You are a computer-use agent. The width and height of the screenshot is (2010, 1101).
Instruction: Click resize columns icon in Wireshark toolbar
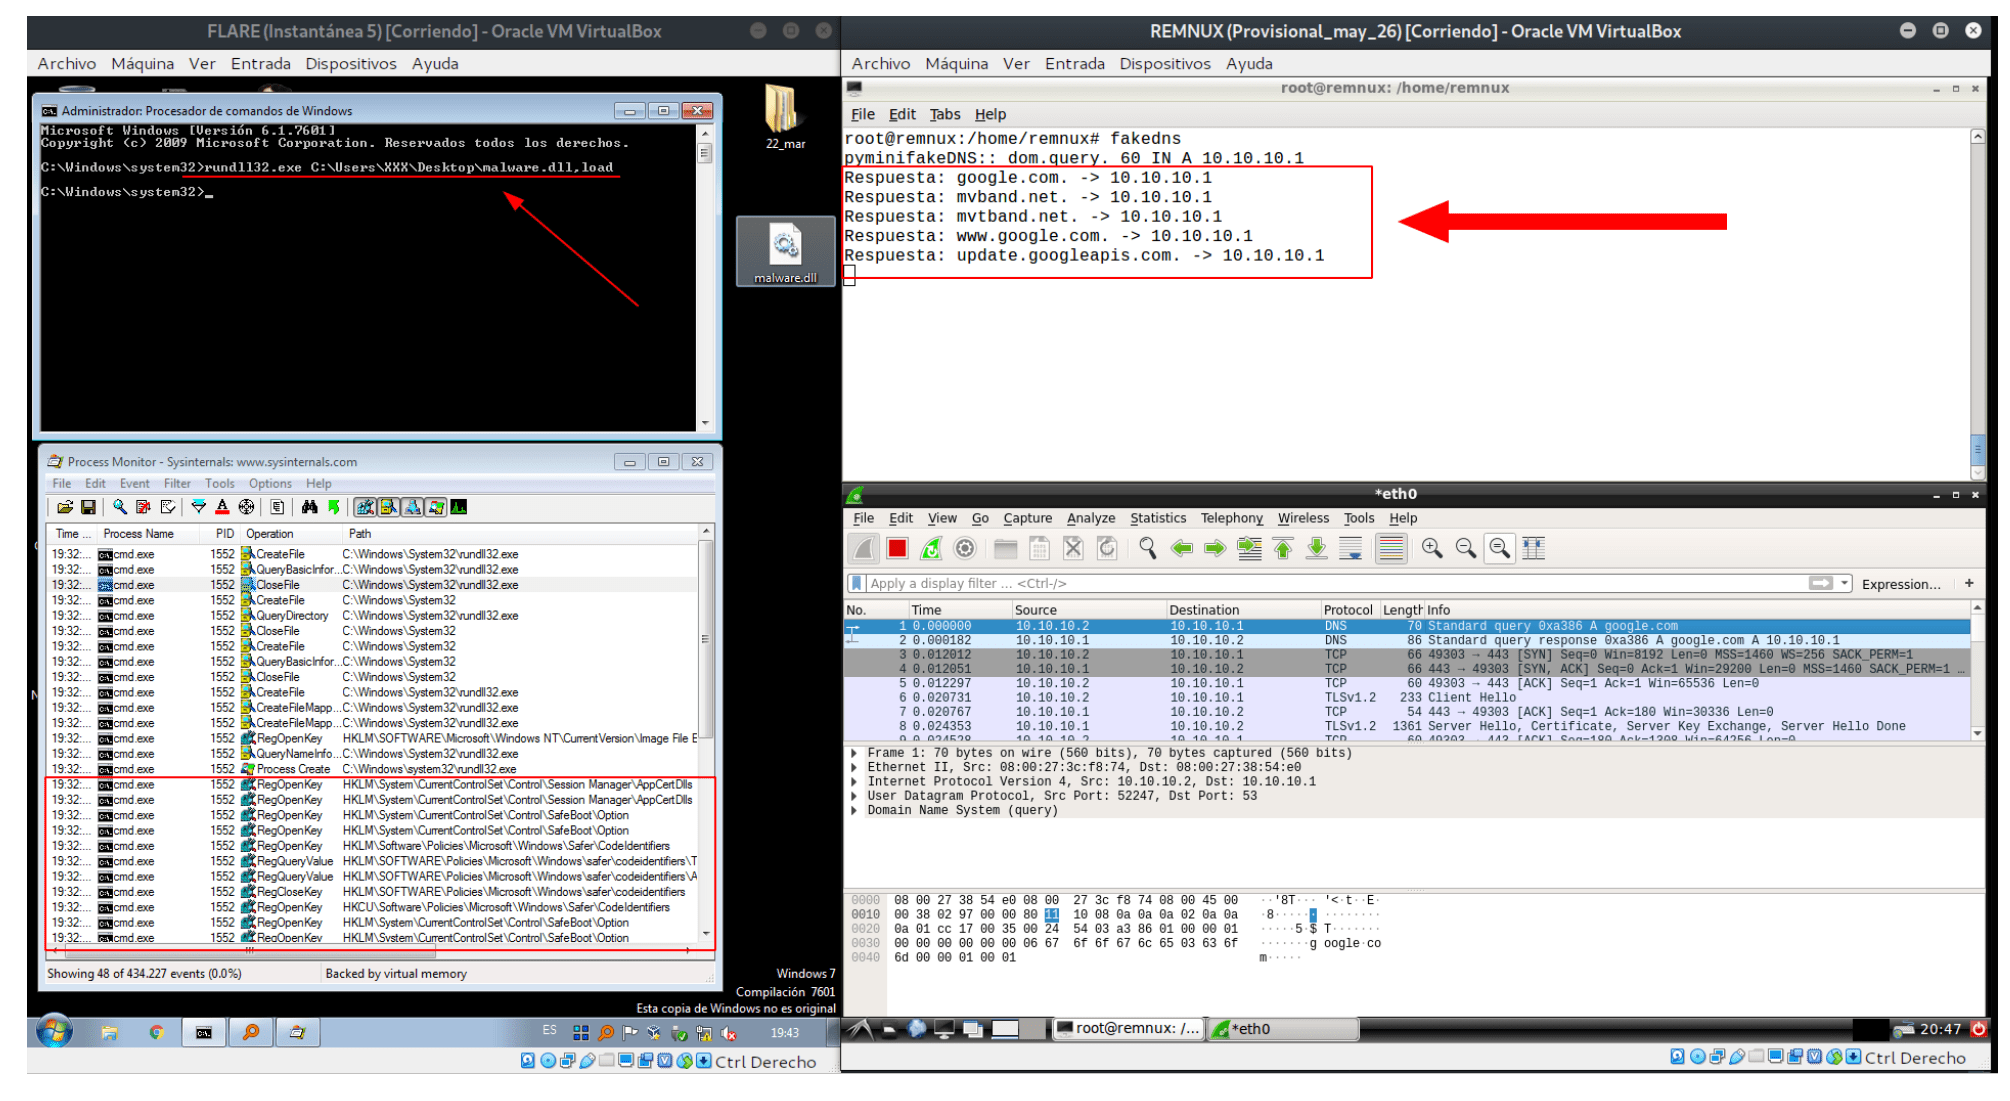pos(1534,549)
